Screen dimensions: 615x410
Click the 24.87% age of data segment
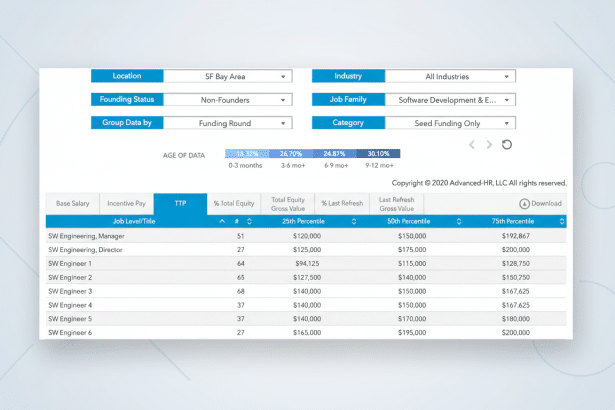click(x=334, y=154)
